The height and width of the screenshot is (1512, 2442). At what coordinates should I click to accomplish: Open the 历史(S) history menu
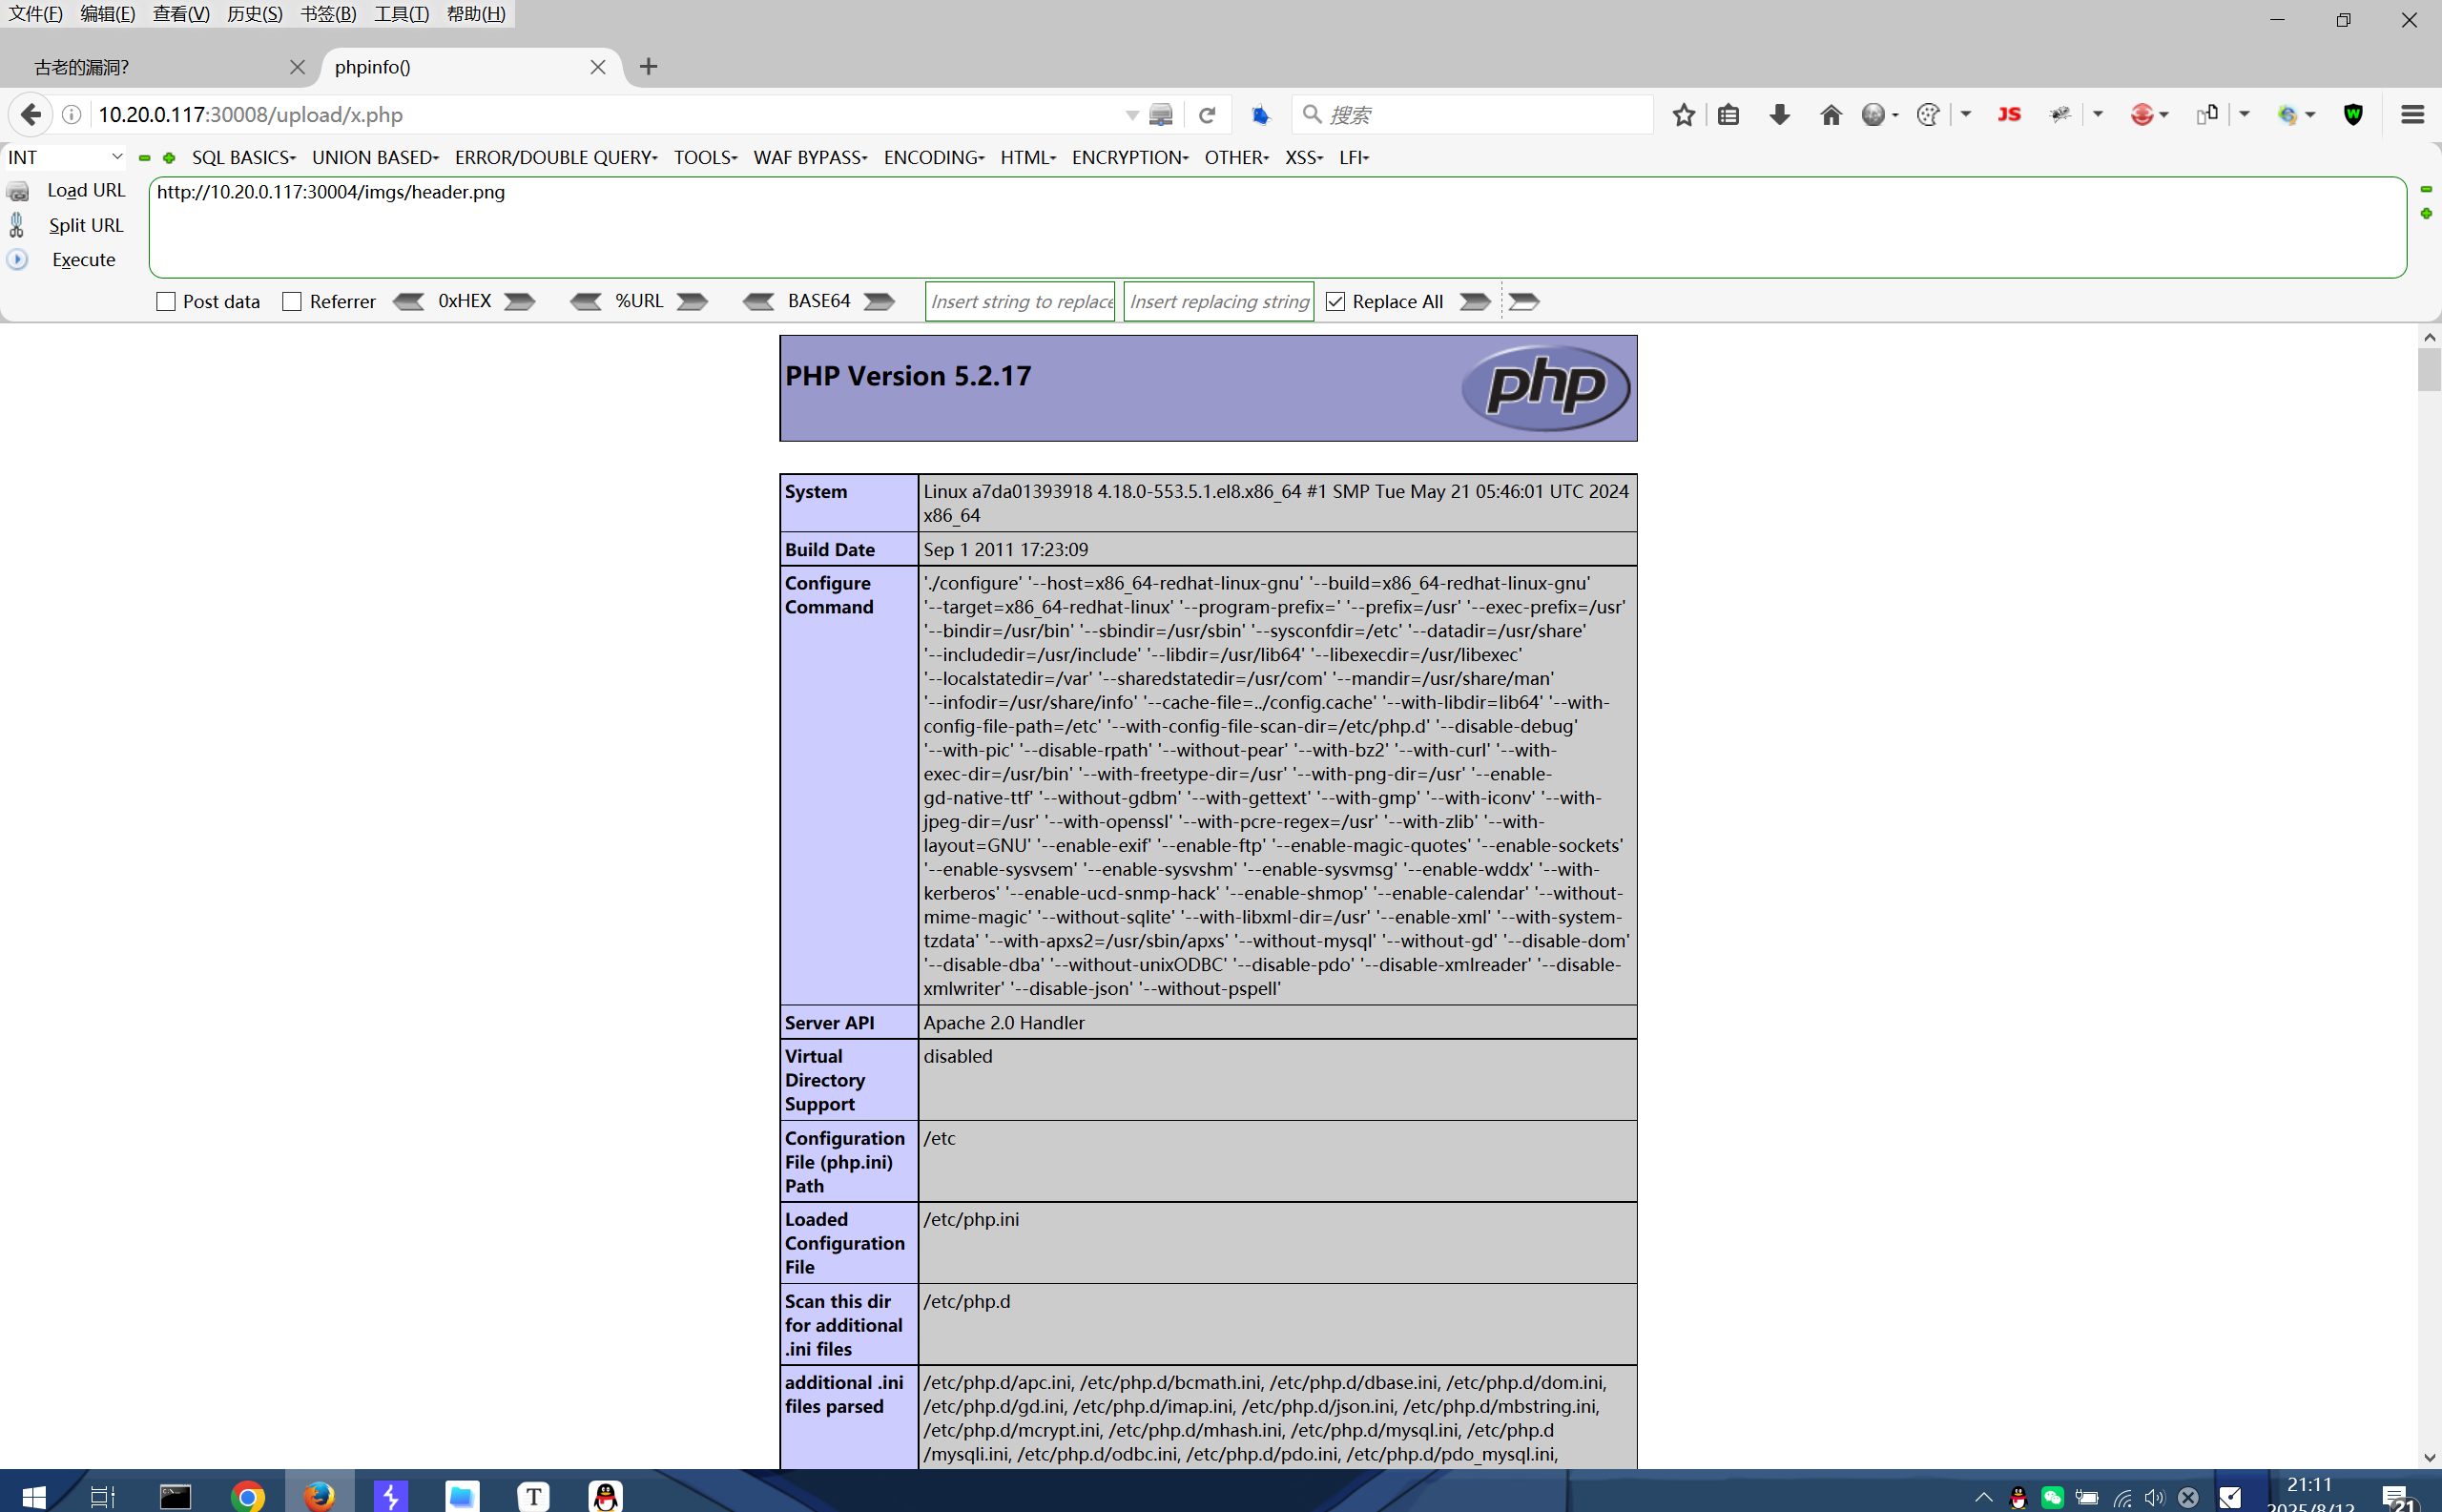(x=254, y=14)
